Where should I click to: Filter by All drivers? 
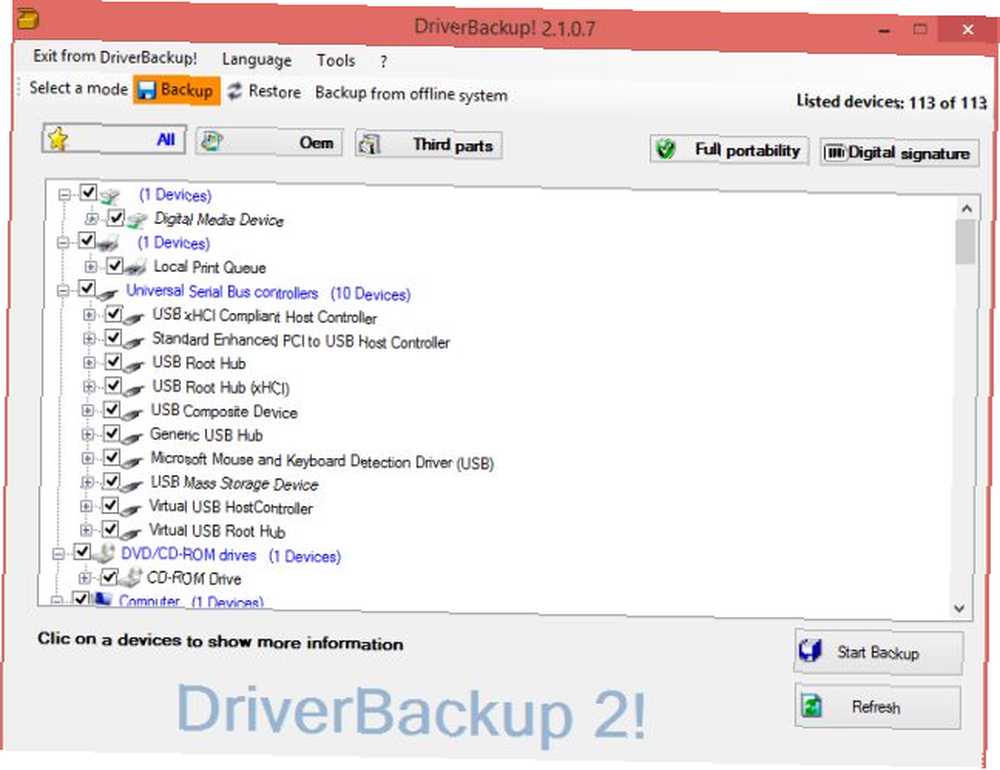tap(114, 139)
